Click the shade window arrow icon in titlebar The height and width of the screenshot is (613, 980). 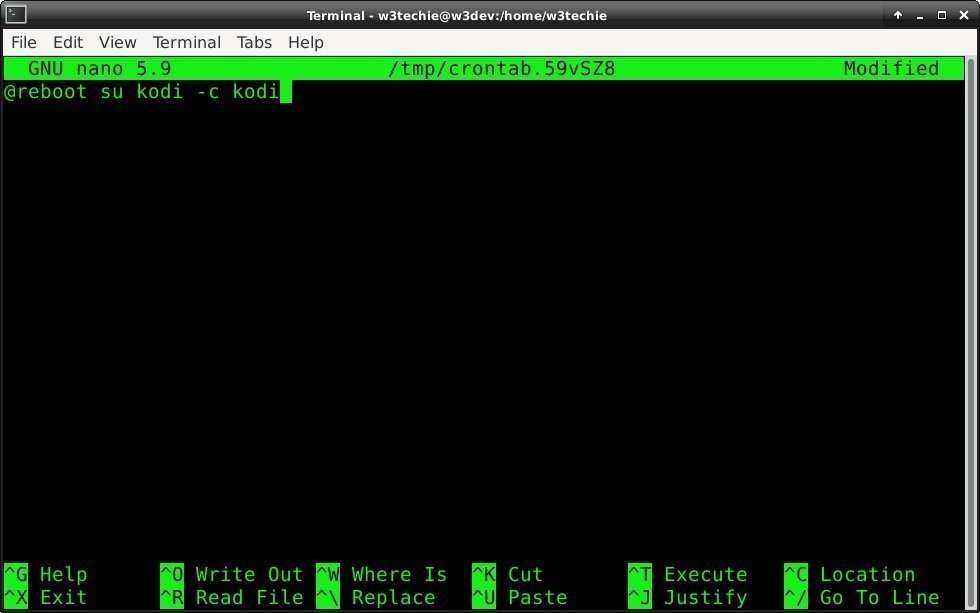click(x=897, y=15)
